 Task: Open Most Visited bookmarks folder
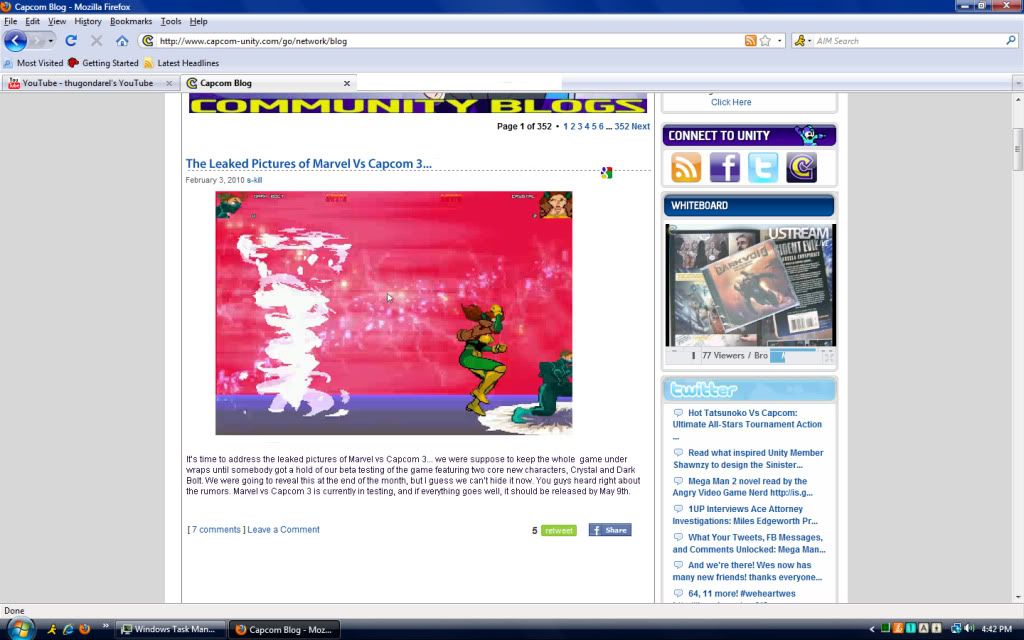(33, 63)
